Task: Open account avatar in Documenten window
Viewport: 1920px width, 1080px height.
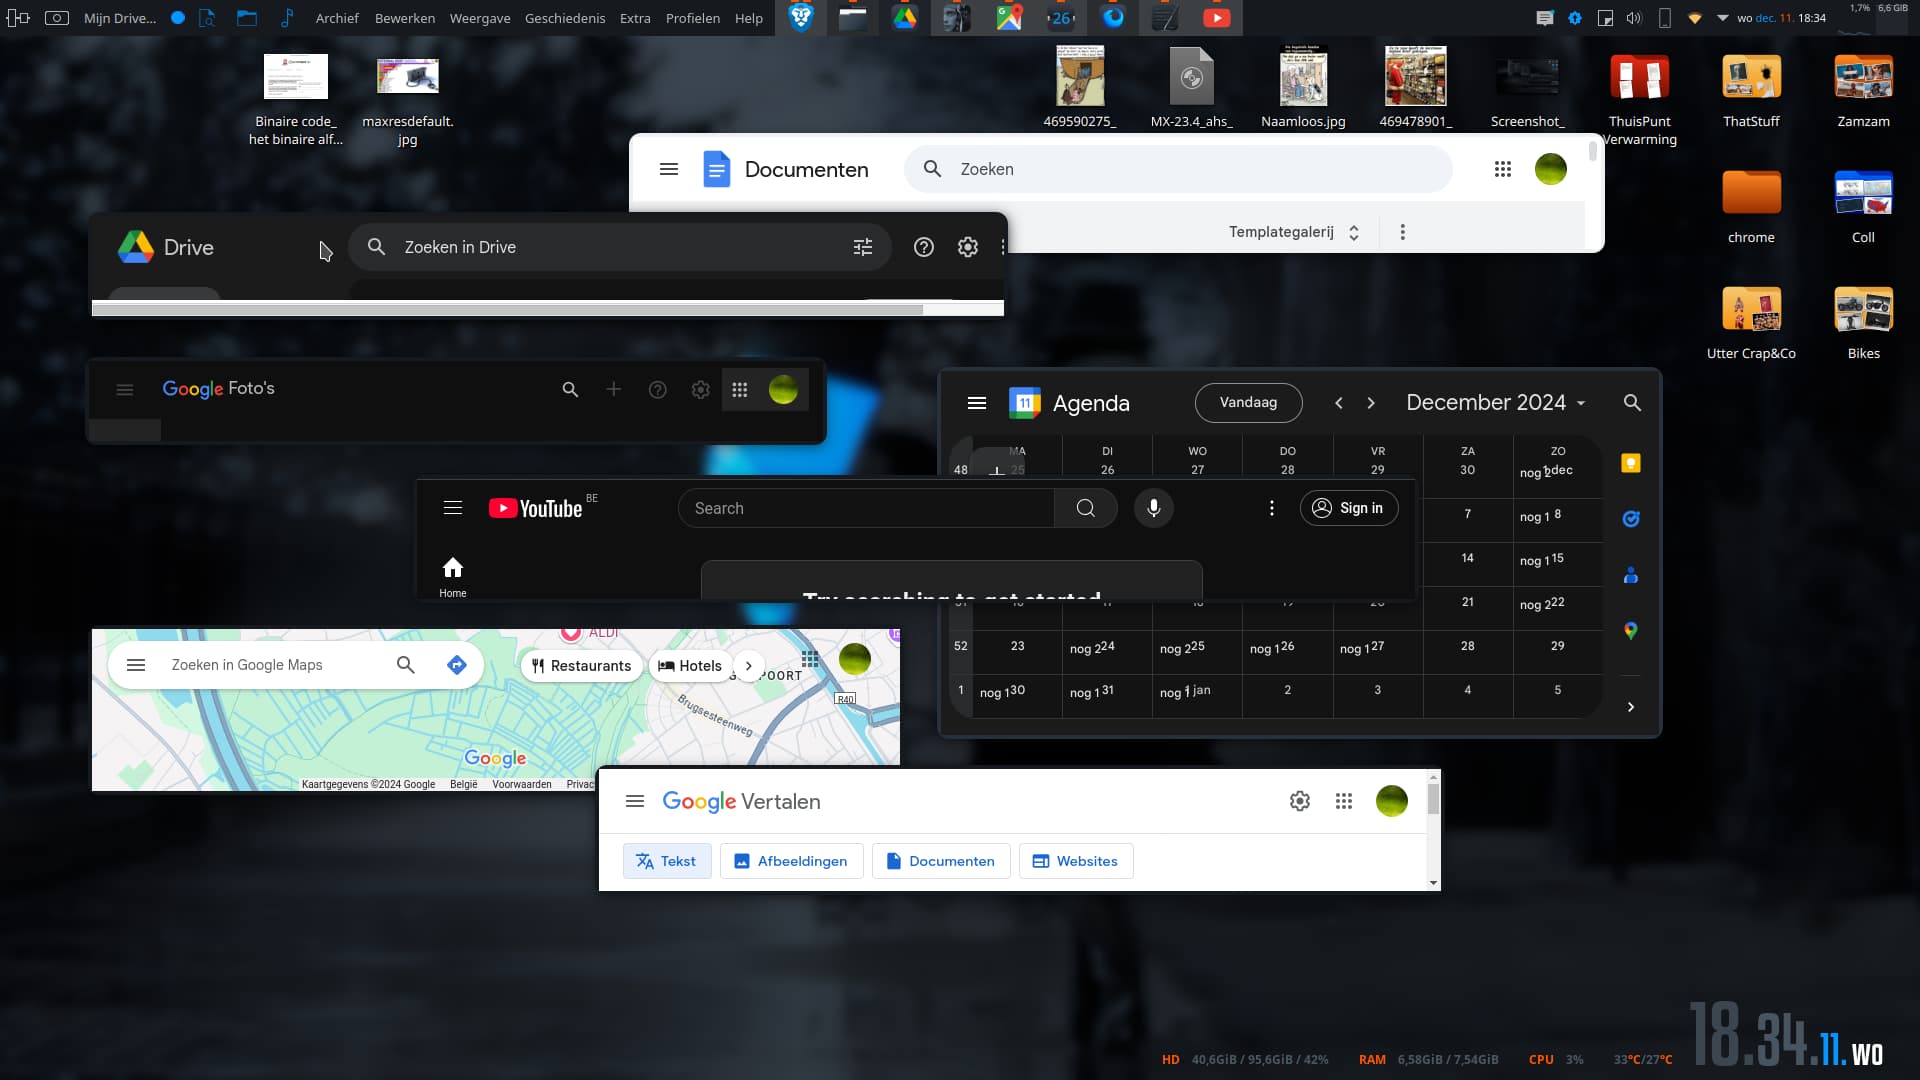Action: tap(1550, 169)
